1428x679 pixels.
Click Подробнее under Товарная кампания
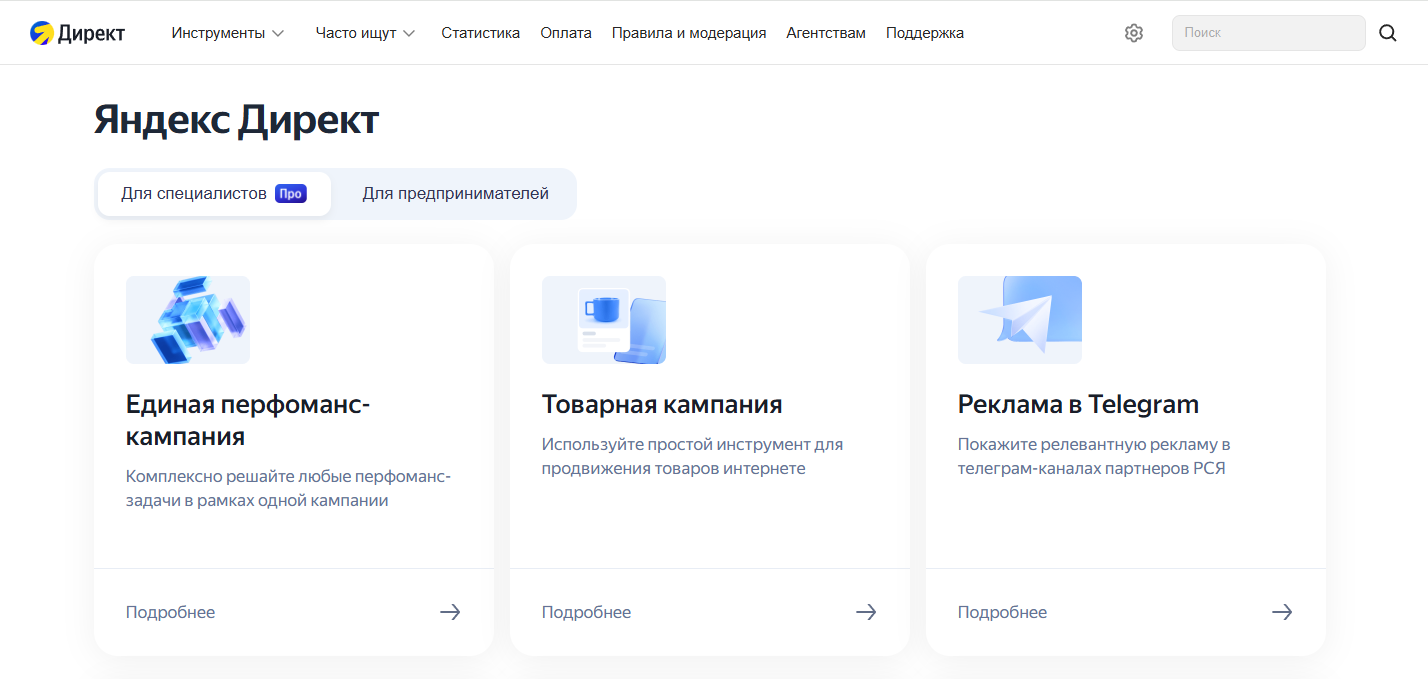pos(586,612)
